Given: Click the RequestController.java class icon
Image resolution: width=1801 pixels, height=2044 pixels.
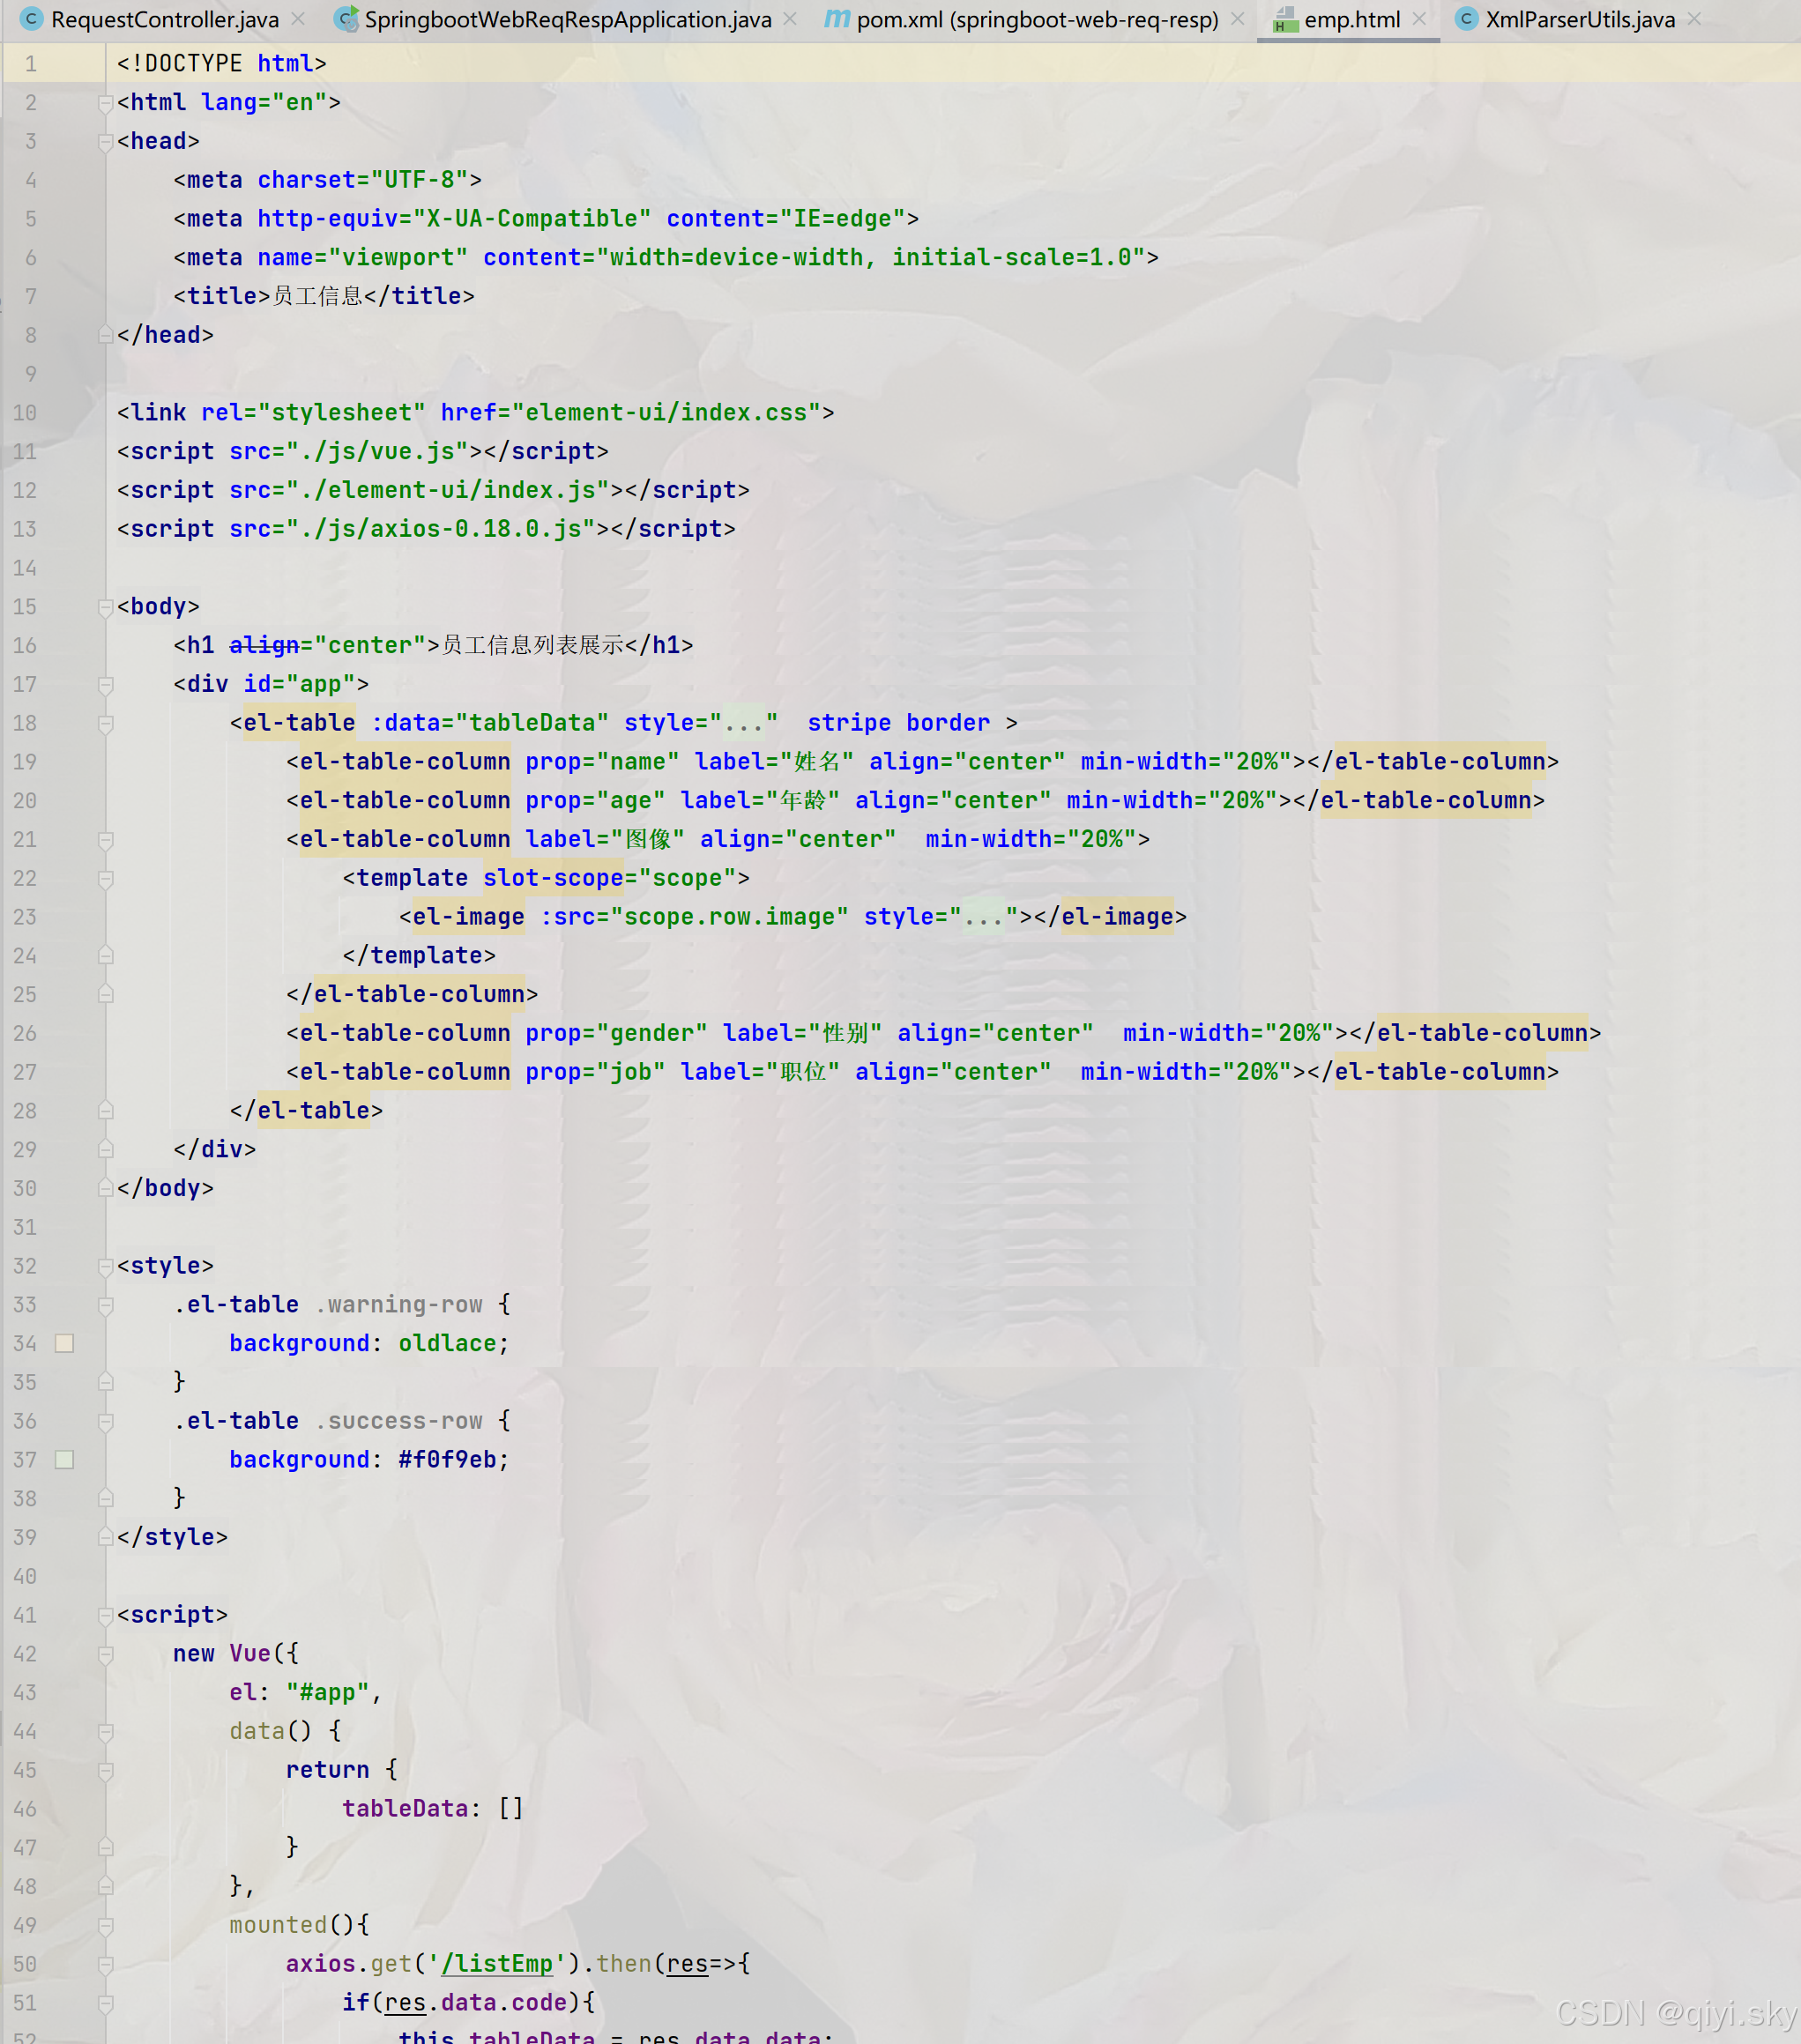Looking at the screenshot, I should pos(31,19).
